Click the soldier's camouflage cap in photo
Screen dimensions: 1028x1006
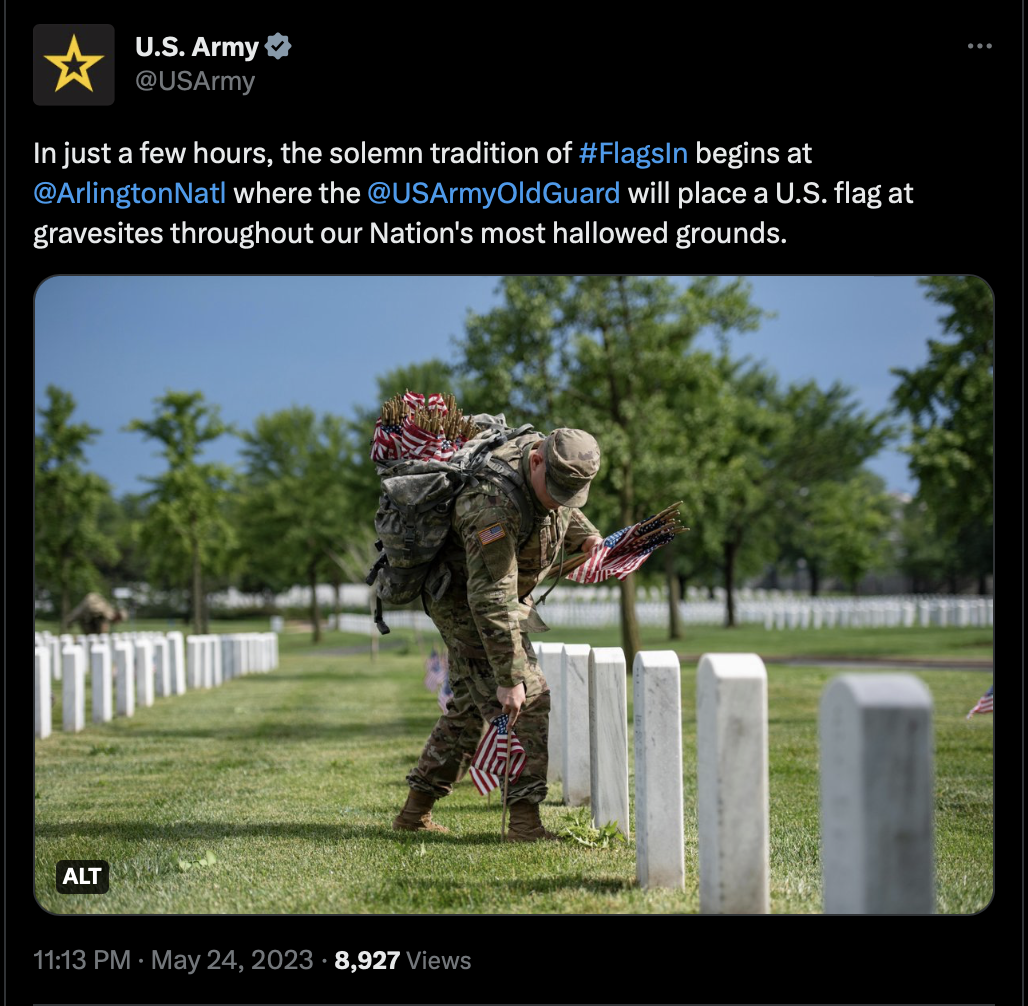pyautogui.click(x=570, y=467)
